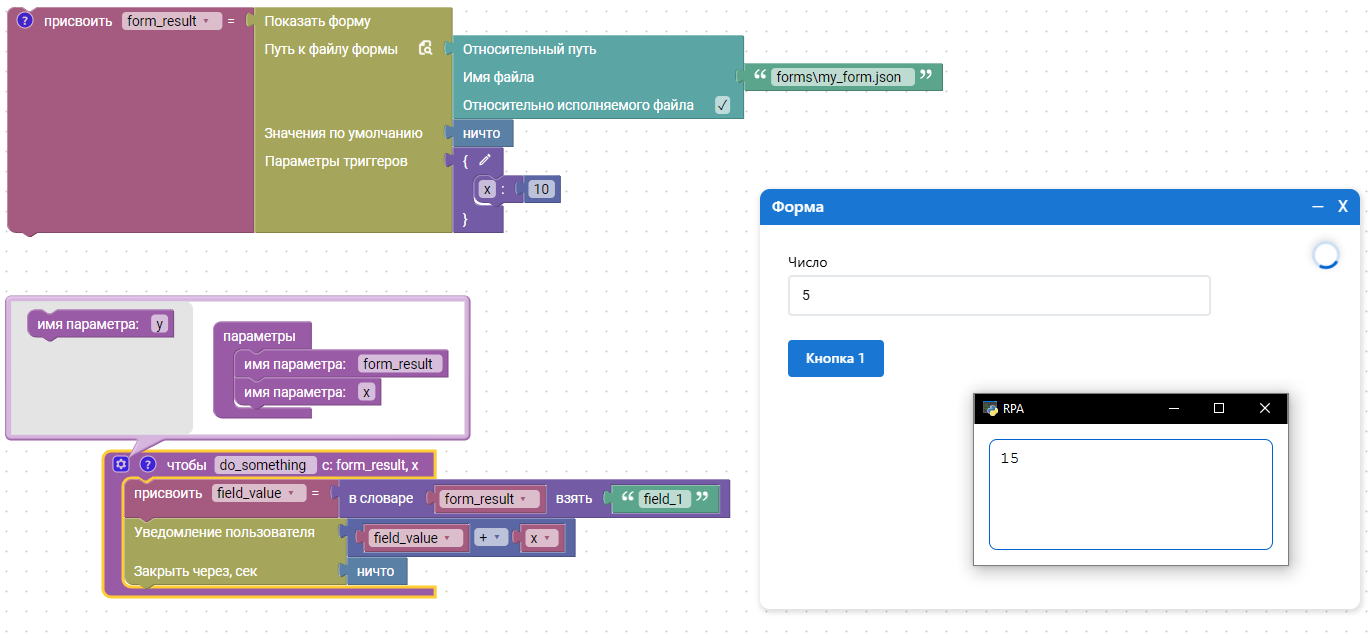The height and width of the screenshot is (638, 1370).
Task: Open the file browse icon beside Путь к файлу формы
Action: (x=425, y=49)
